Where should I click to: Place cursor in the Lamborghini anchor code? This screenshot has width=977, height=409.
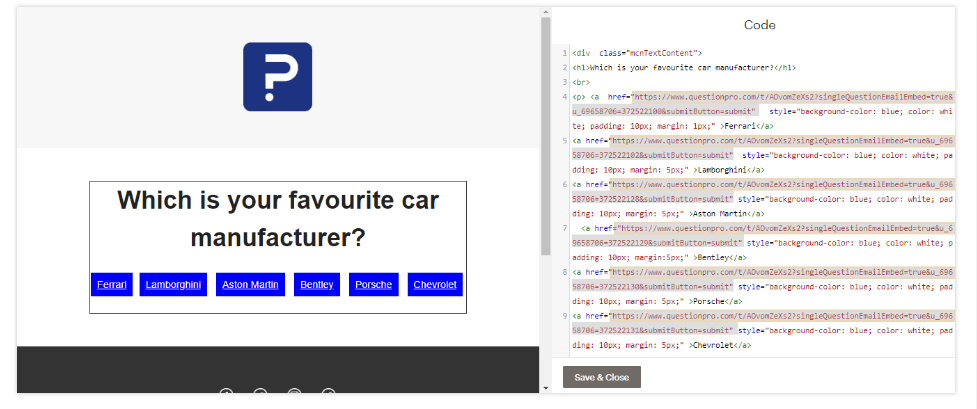[763, 155]
